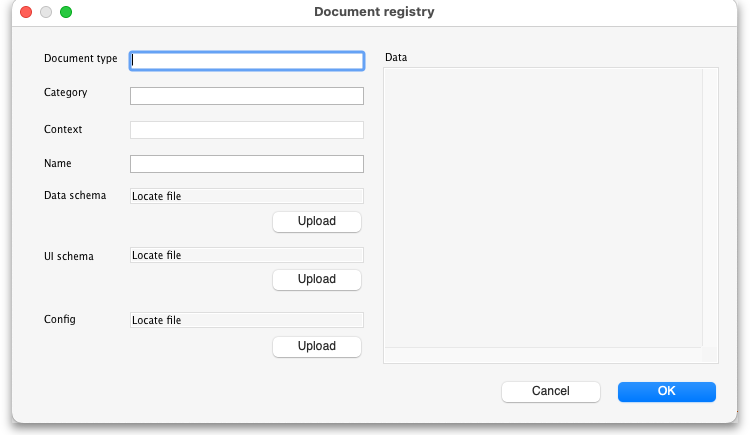Screen dimensions: 750x435
Task: Click the UI schema Locate file box
Action: pos(247,255)
